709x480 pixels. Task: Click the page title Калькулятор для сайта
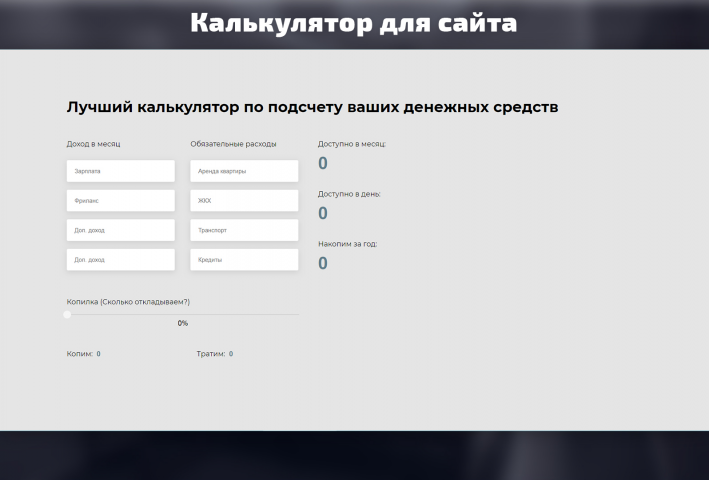point(354,23)
